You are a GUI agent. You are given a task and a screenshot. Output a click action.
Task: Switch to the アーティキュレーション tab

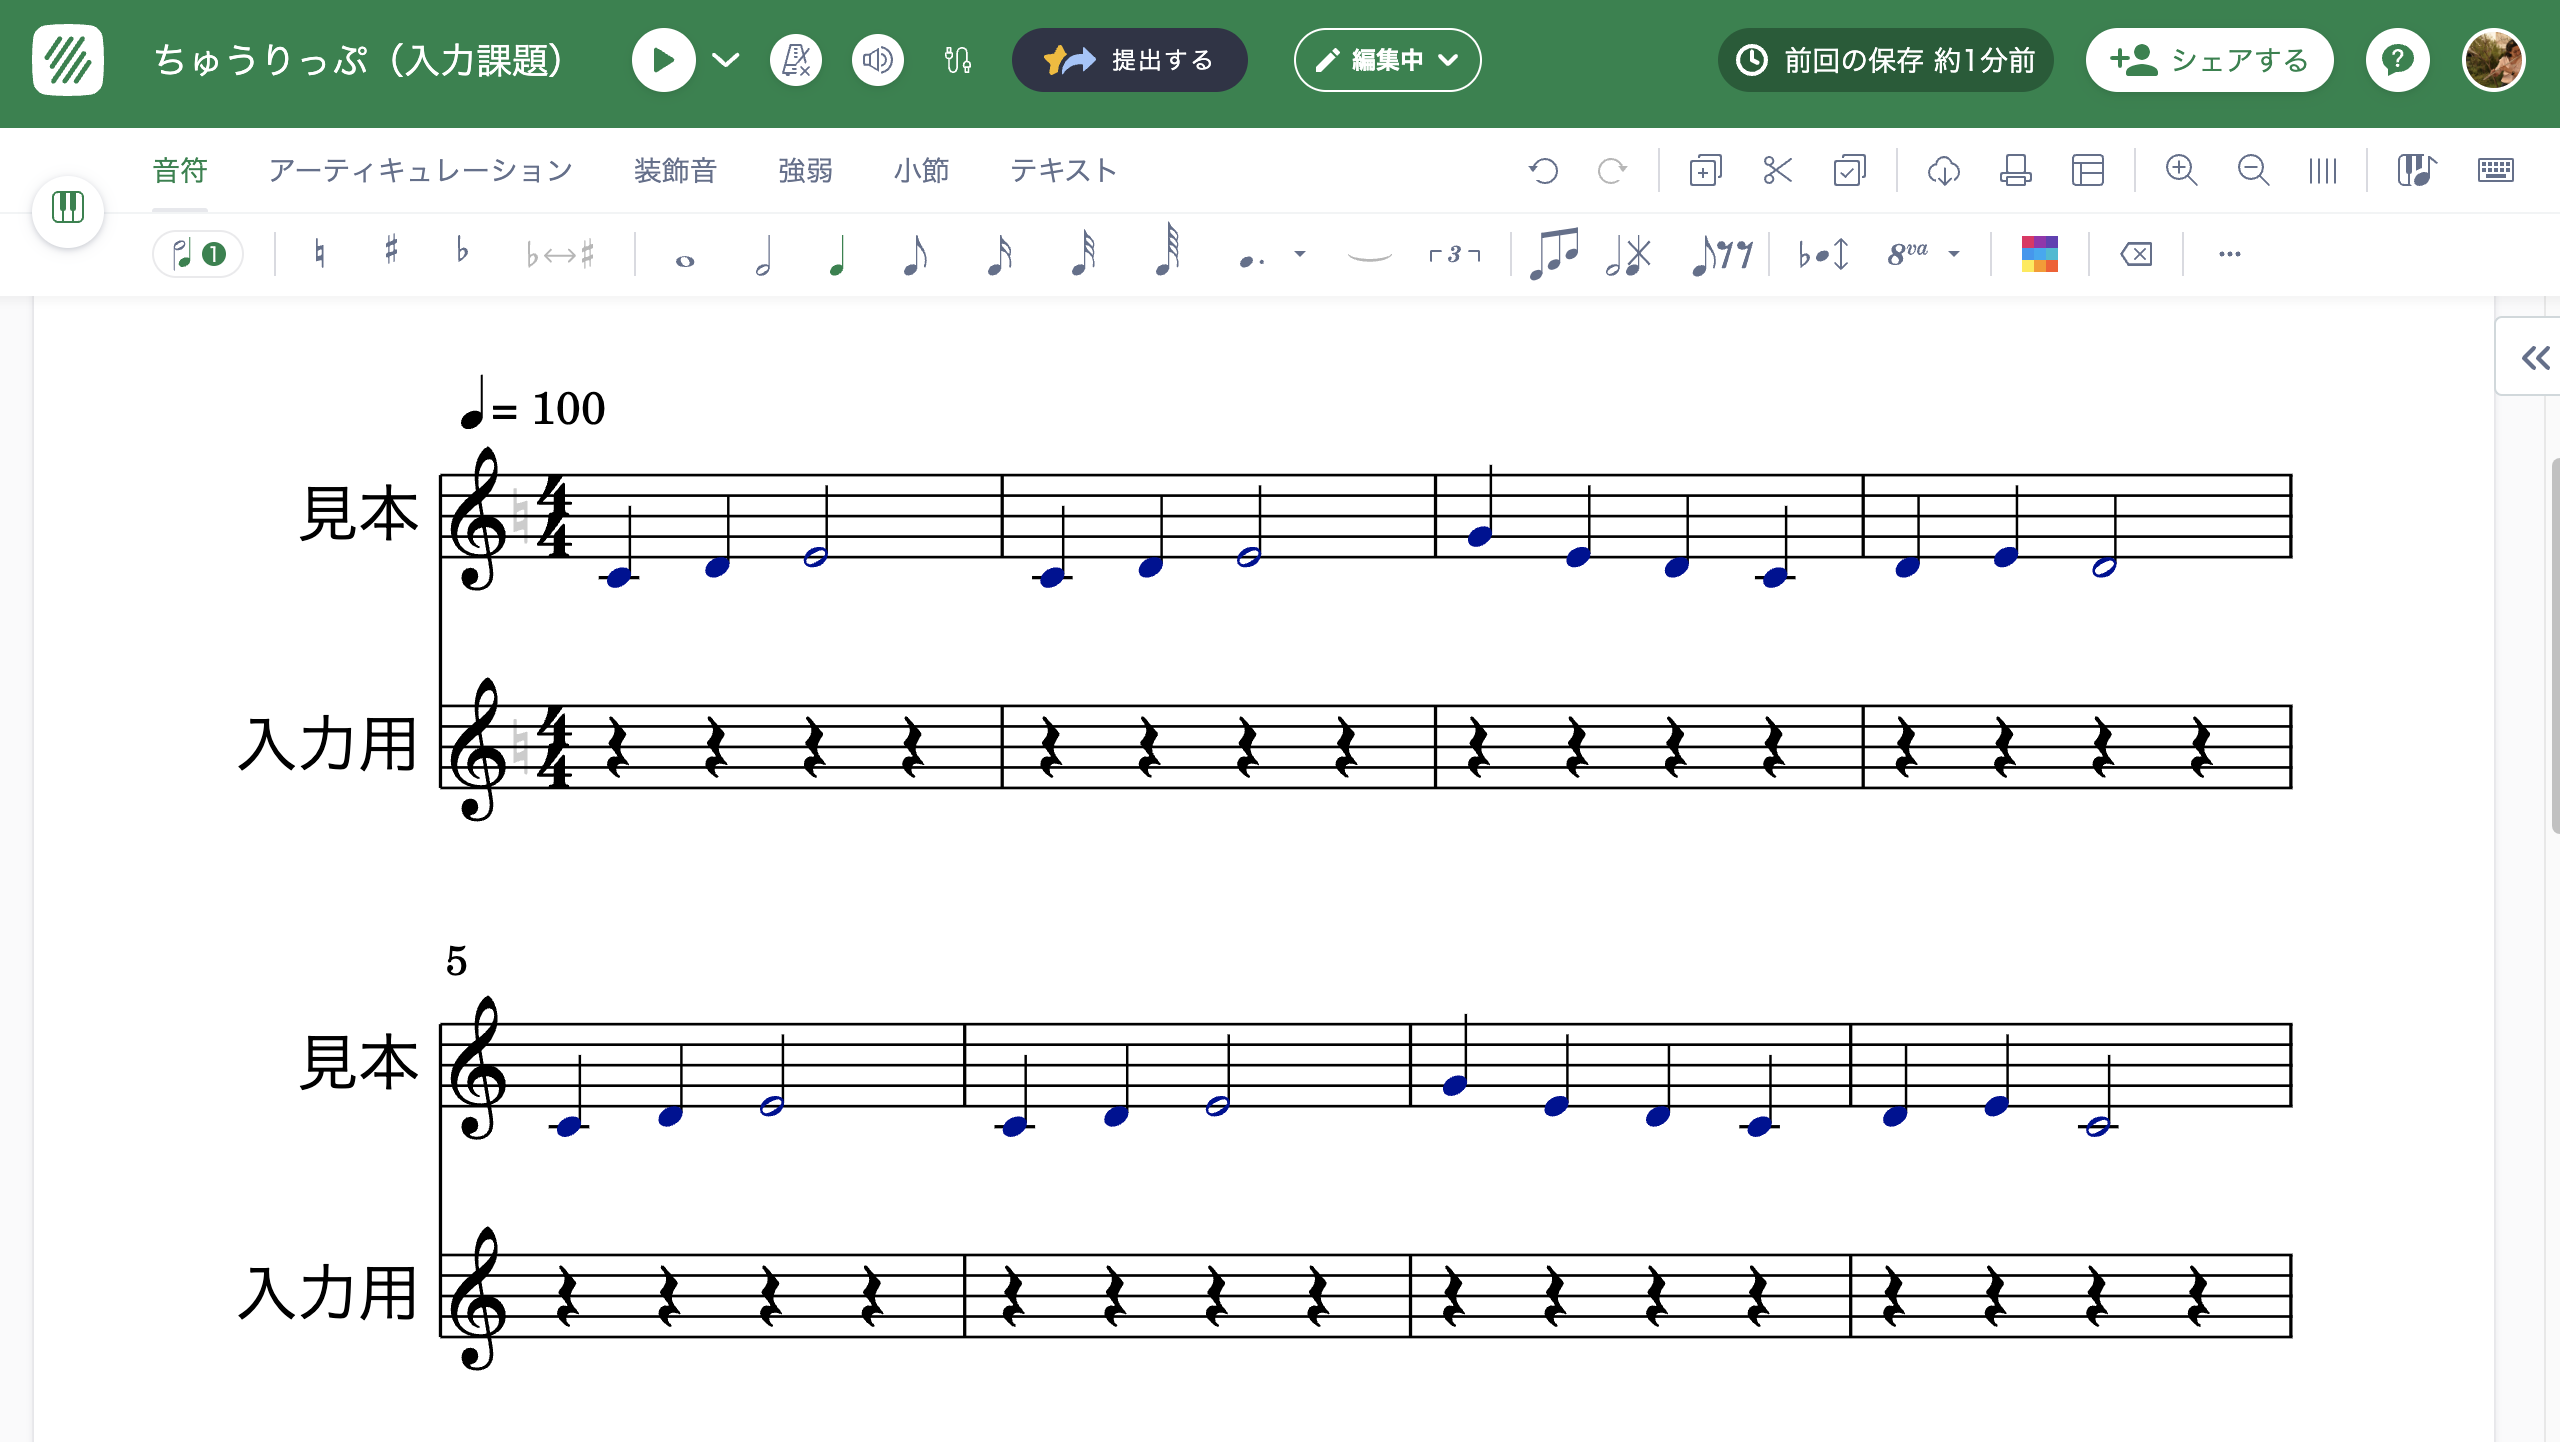(420, 171)
